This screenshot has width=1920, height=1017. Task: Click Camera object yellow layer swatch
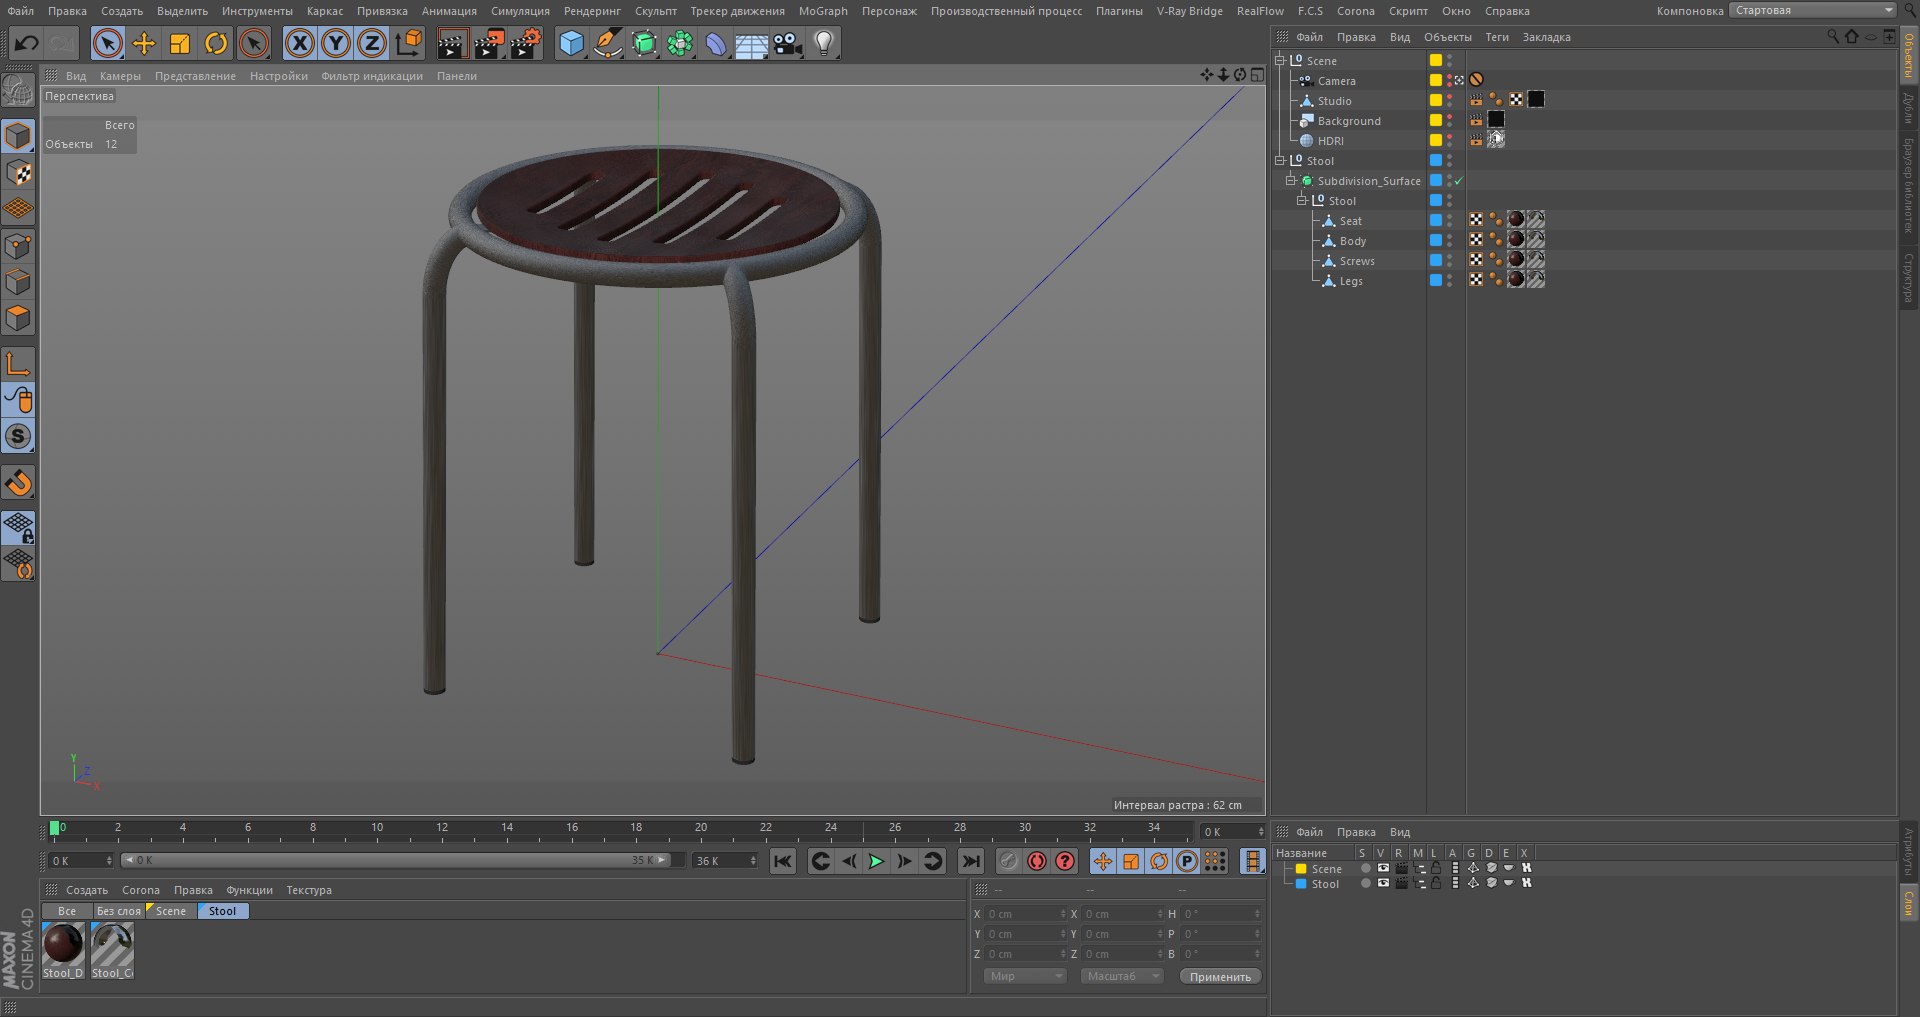coord(1436,80)
